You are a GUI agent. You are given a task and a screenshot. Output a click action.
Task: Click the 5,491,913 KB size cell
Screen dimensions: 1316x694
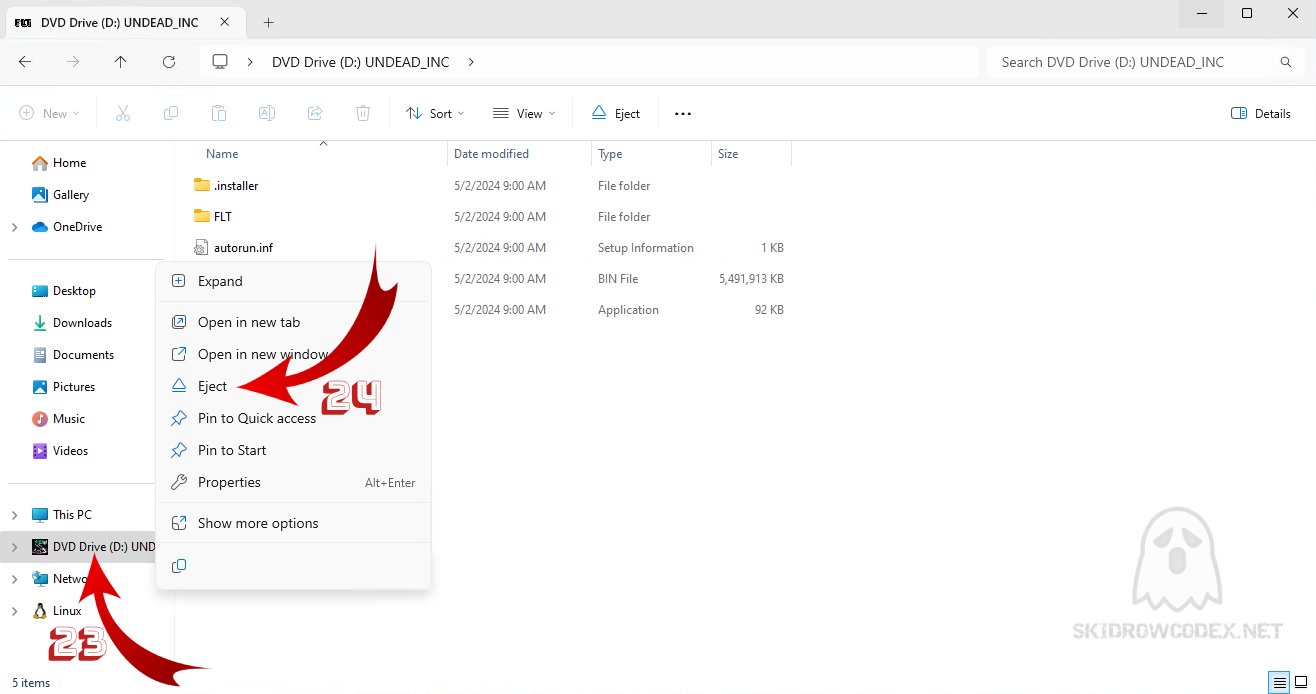tap(751, 279)
